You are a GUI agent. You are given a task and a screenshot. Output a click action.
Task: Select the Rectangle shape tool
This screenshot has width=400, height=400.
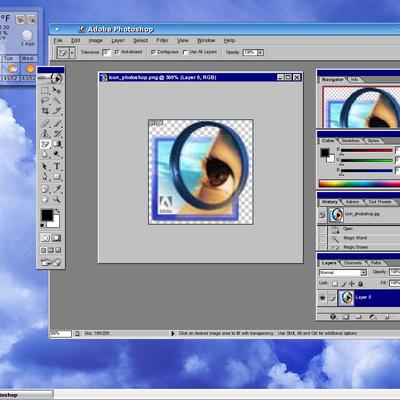pyautogui.click(x=57, y=176)
